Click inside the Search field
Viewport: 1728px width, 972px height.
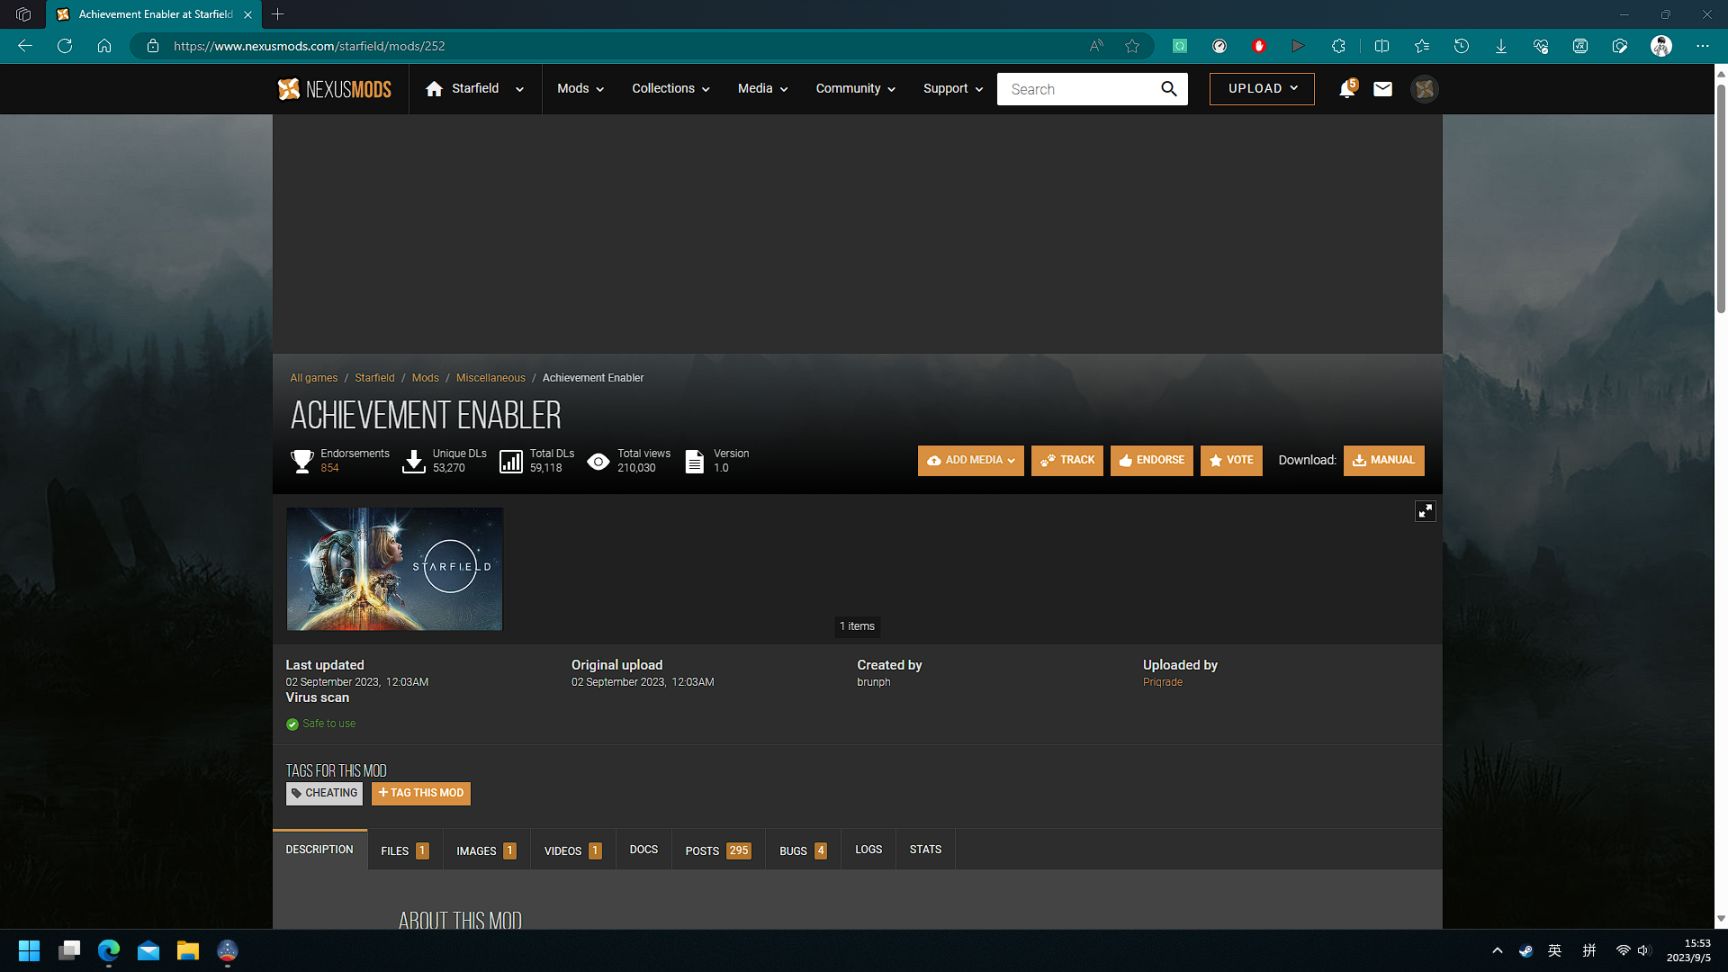click(x=1078, y=89)
